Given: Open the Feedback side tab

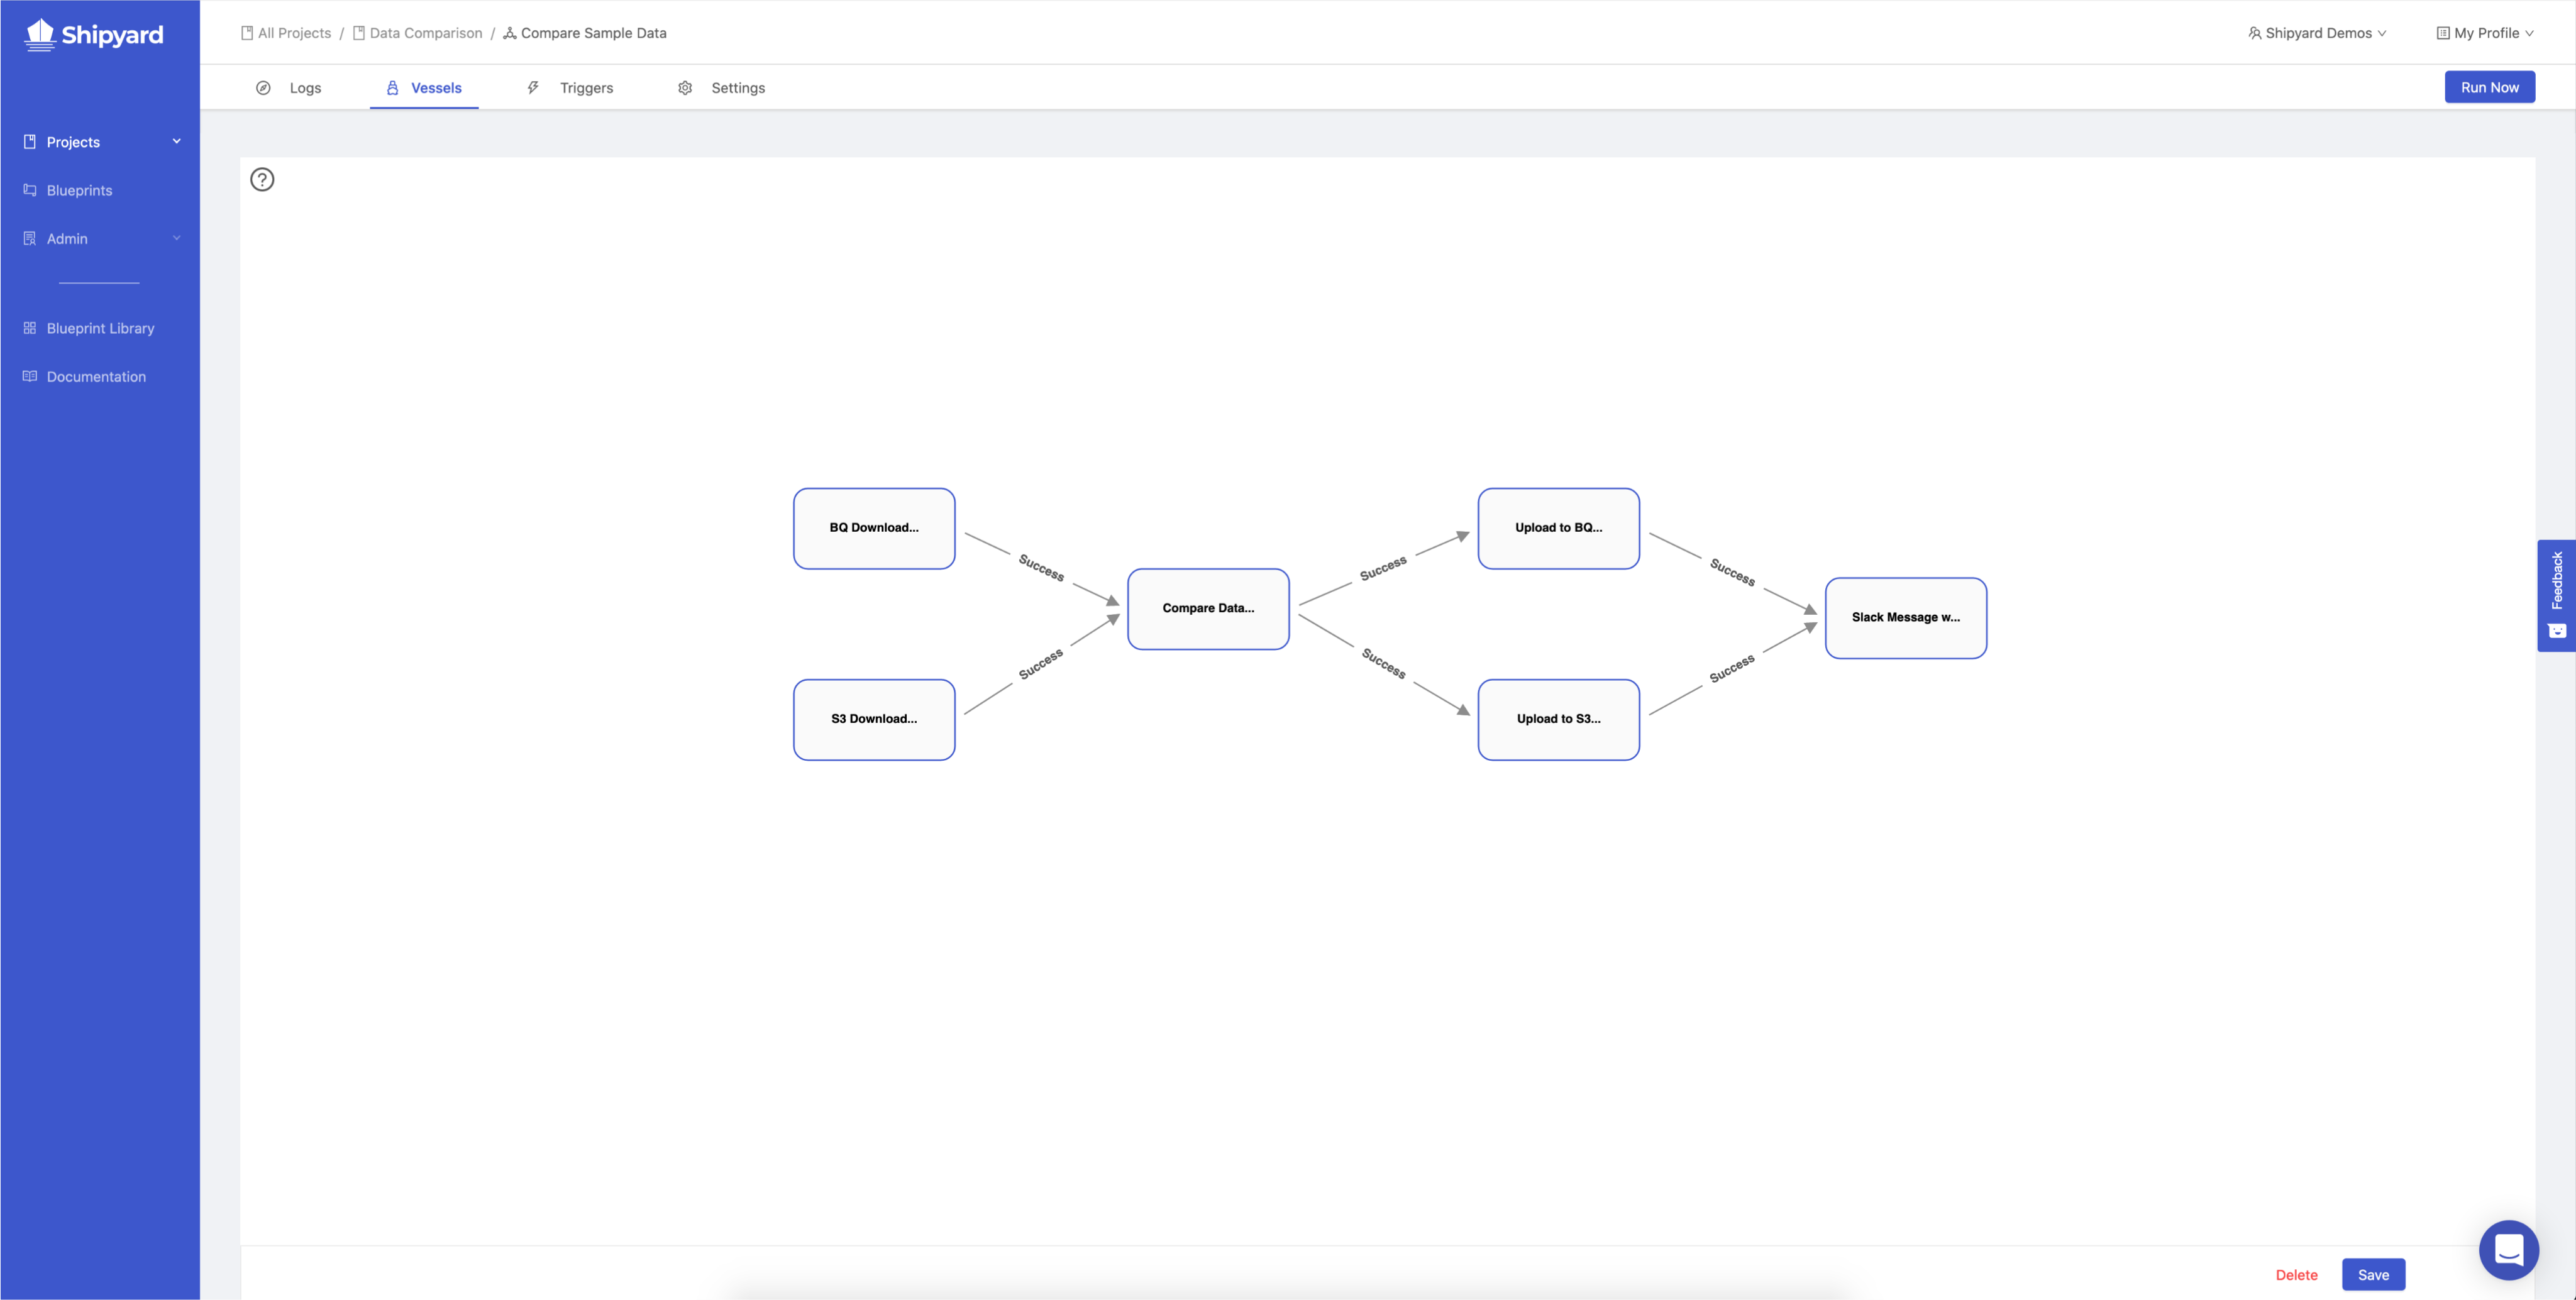Looking at the screenshot, I should (2556, 595).
